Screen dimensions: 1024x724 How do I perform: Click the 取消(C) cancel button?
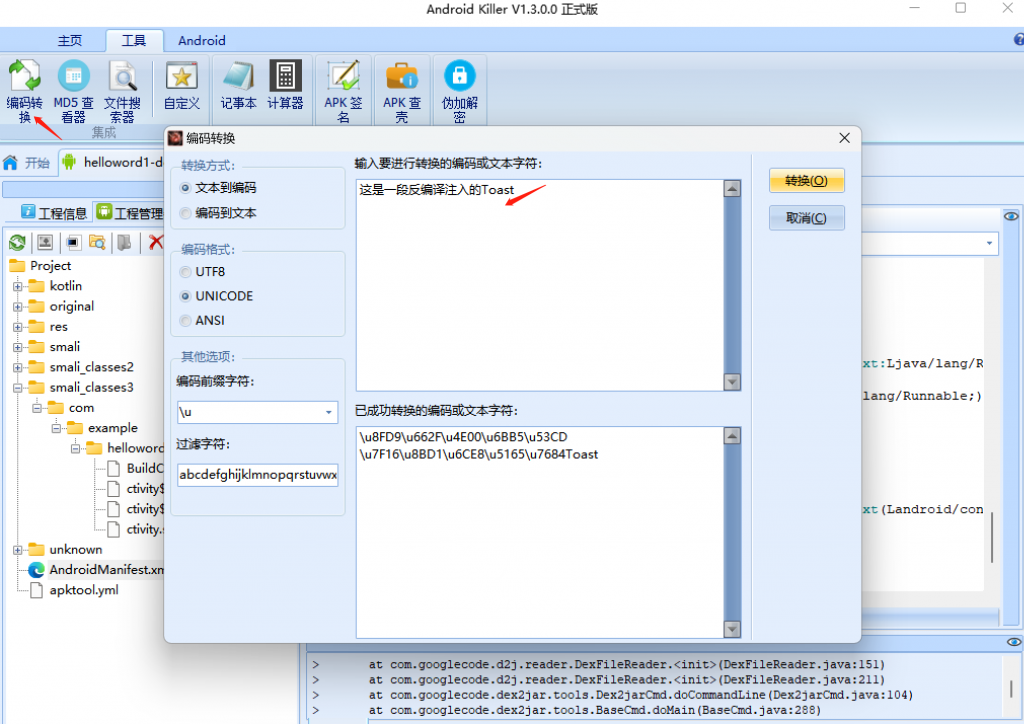[806, 217]
